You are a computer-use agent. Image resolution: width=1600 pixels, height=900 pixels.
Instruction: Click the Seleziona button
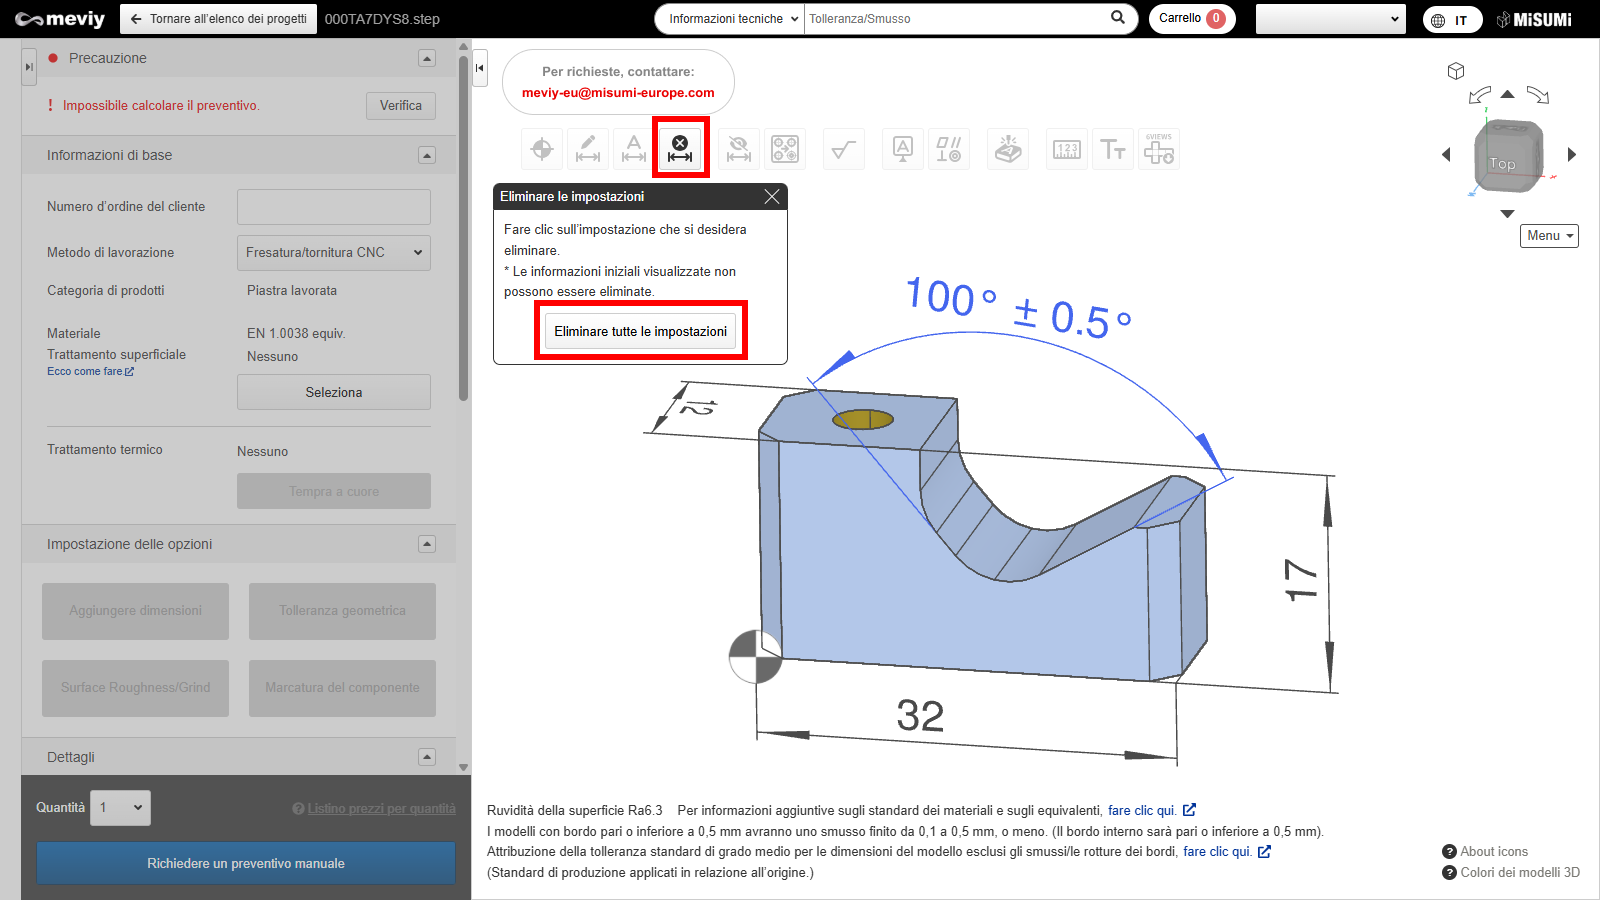(334, 392)
